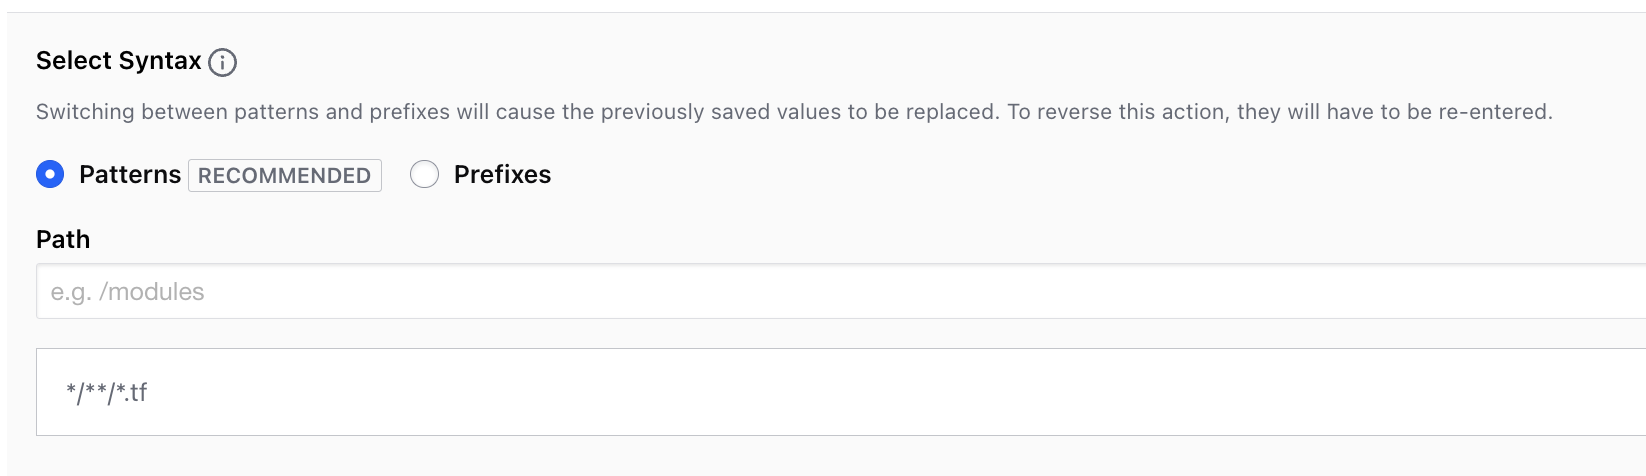Click the RECOMMENDED badge next to Patterns
Screen dimensions: 1646x476
point(284,175)
